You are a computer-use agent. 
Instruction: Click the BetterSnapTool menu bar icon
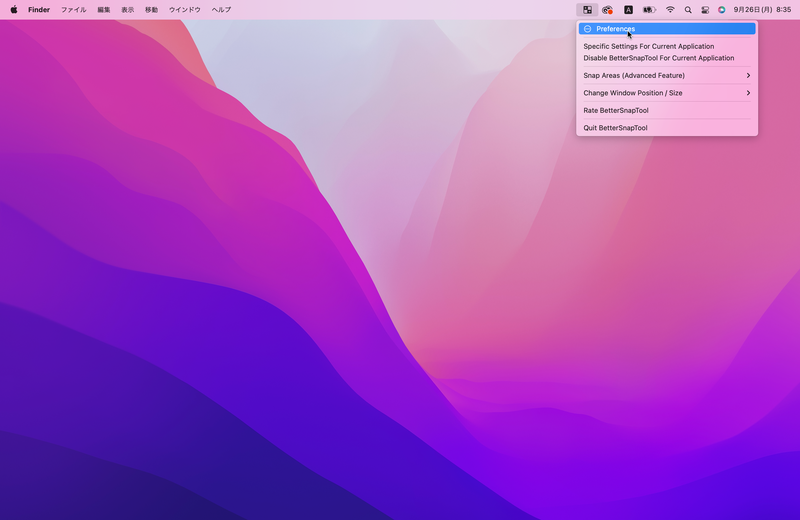[587, 10]
